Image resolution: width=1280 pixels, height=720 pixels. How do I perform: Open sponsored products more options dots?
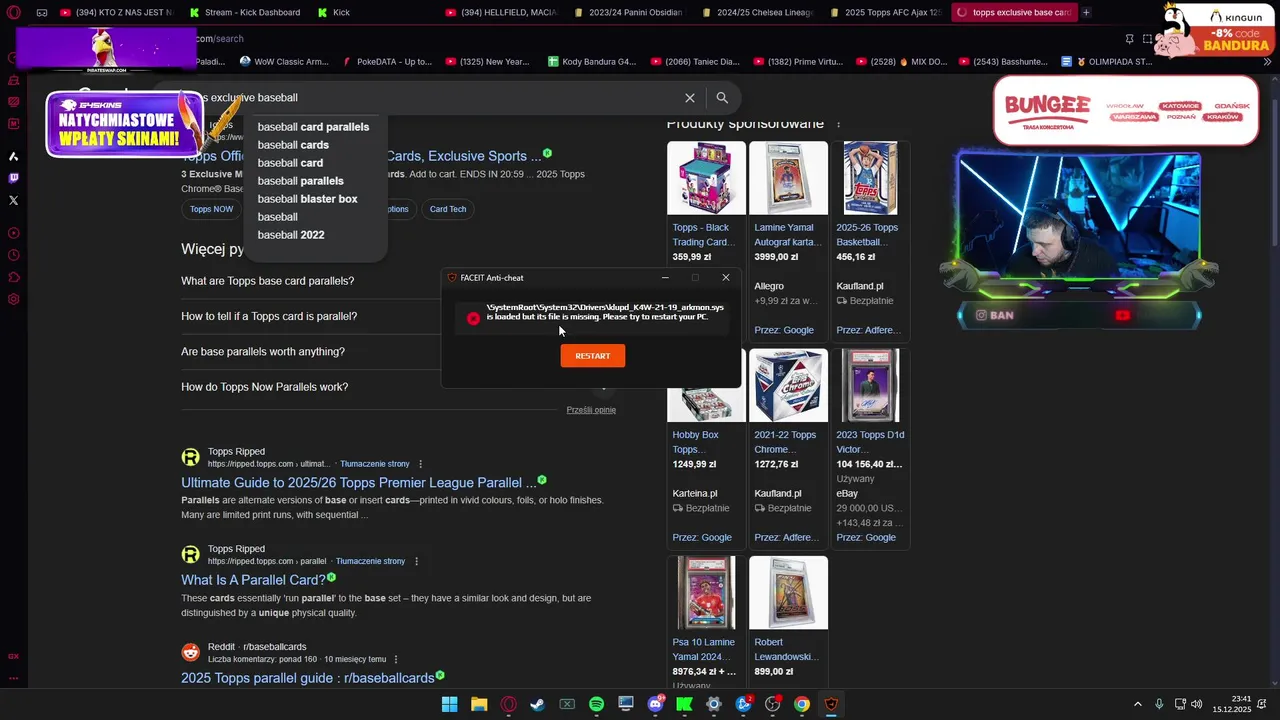838,124
